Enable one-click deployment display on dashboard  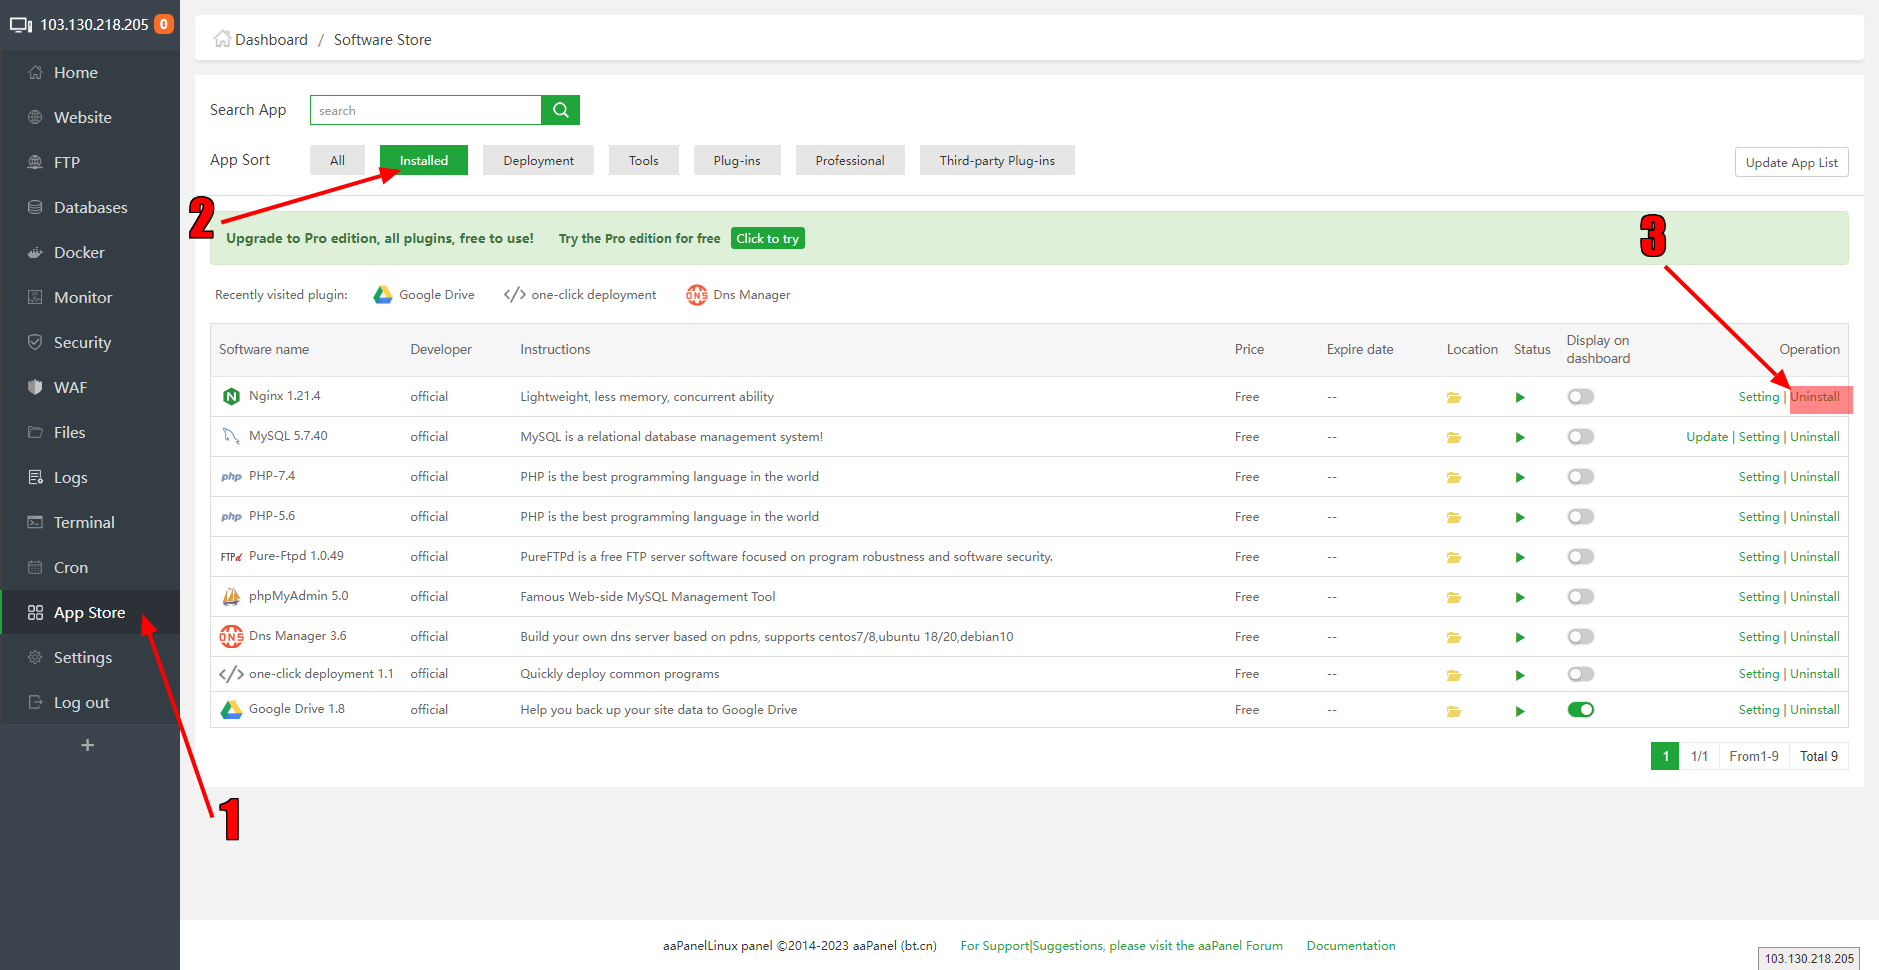1580,674
